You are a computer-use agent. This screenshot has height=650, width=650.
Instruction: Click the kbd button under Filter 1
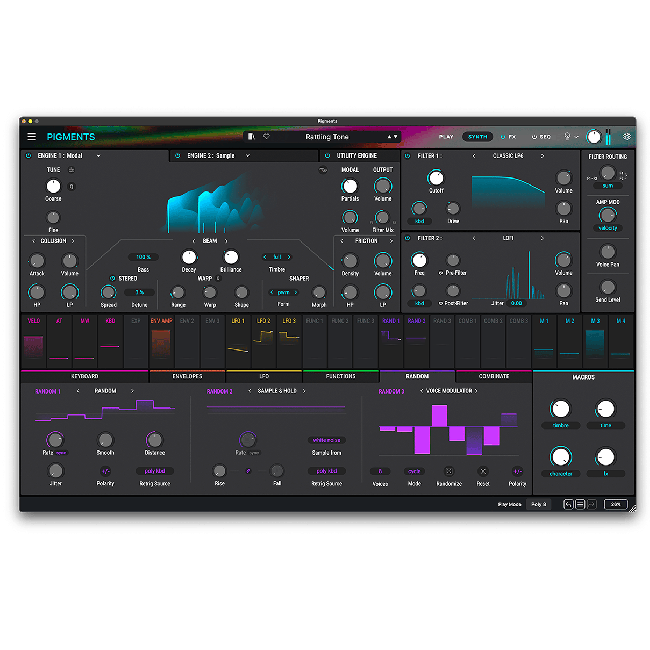click(x=420, y=221)
